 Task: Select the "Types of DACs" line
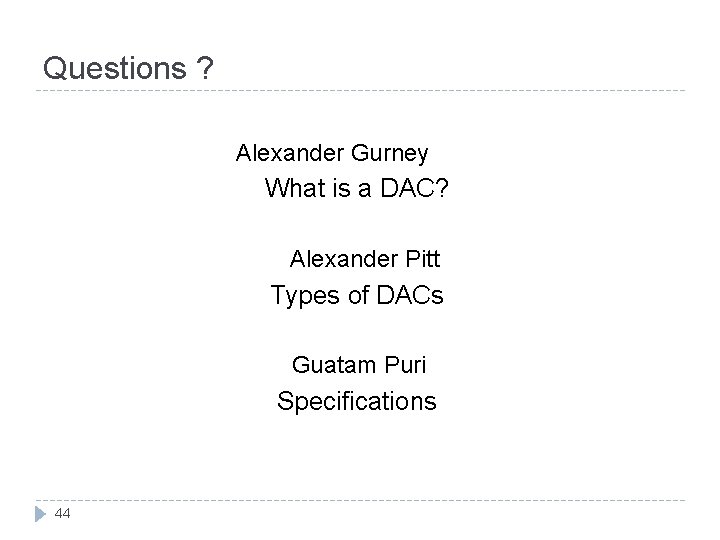(357, 295)
